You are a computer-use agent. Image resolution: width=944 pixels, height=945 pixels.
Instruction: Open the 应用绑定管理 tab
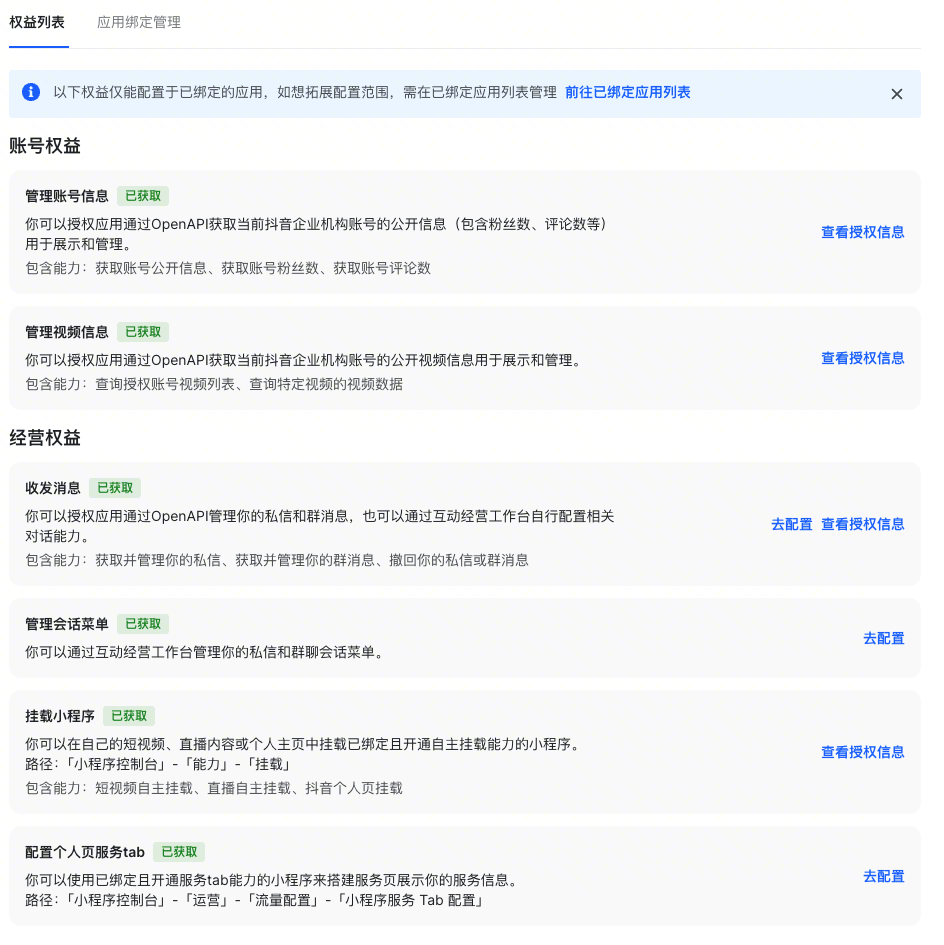pyautogui.click(x=139, y=22)
